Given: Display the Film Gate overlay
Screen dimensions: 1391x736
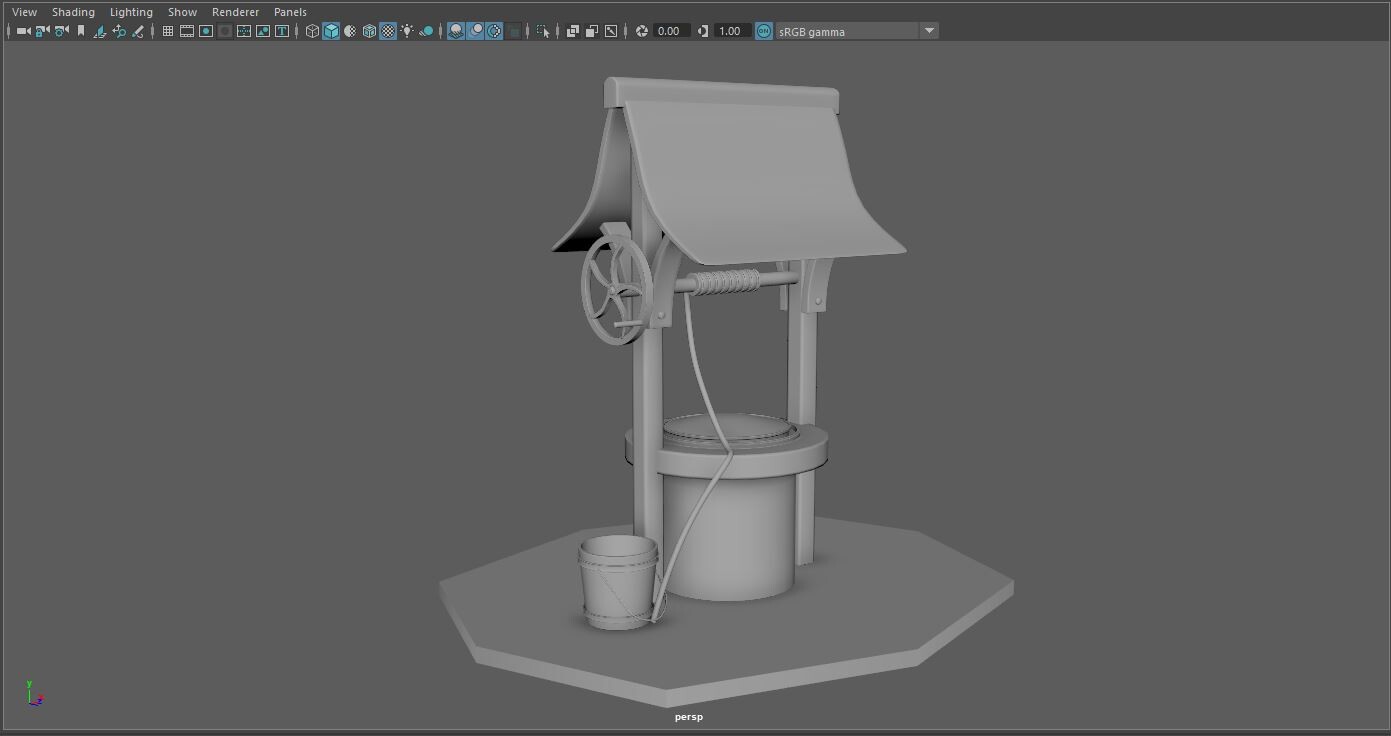Looking at the screenshot, I should 186,31.
